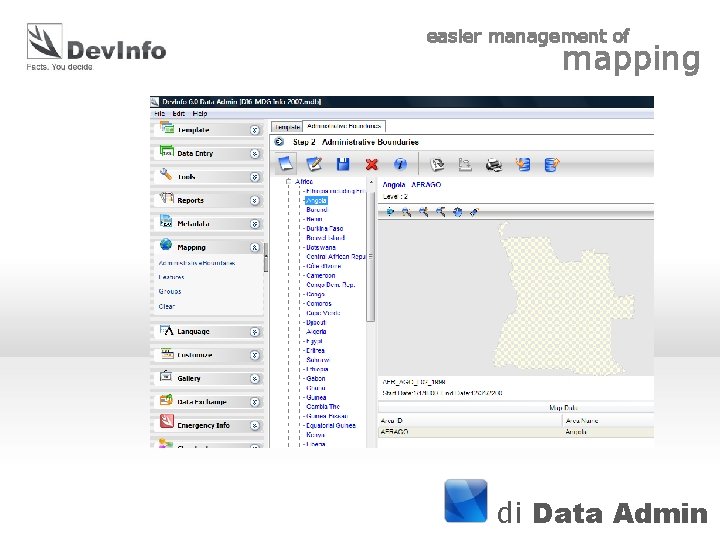The height and width of the screenshot is (540, 720).
Task: Expand the Metadata panel chevron
Action: pos(255,224)
